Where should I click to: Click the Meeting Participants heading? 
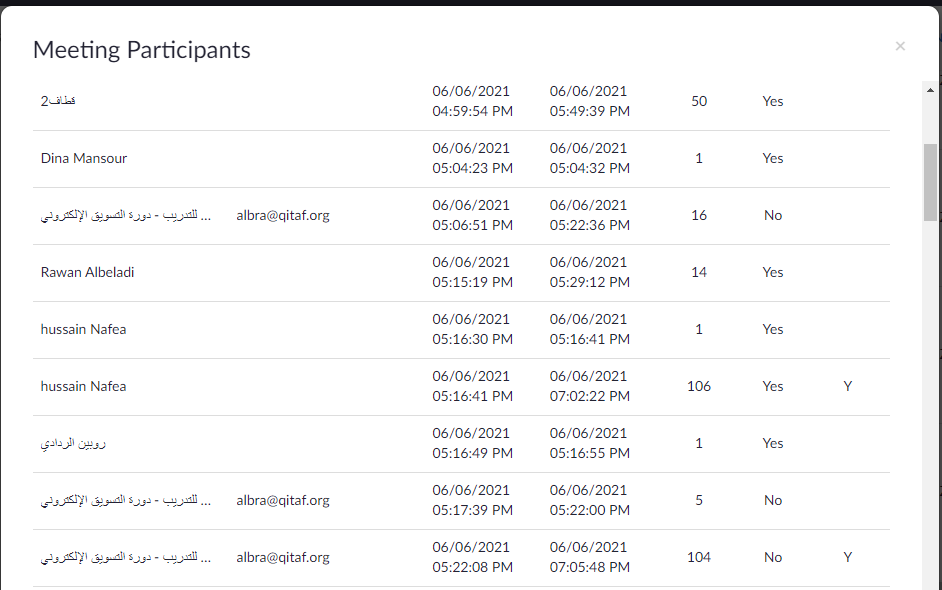pos(142,50)
